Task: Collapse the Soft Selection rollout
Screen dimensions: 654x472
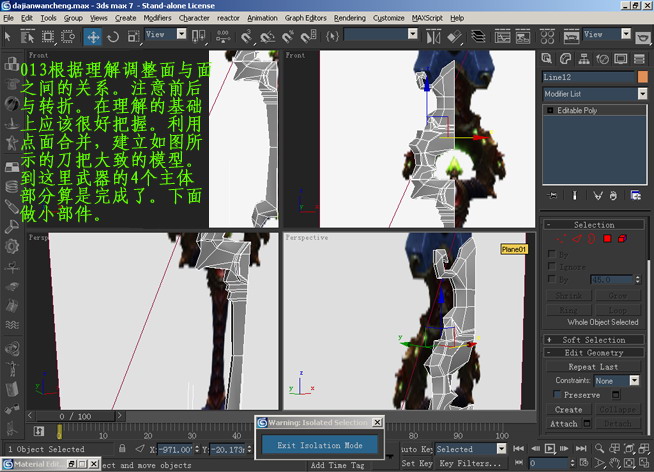Action: [x=594, y=340]
